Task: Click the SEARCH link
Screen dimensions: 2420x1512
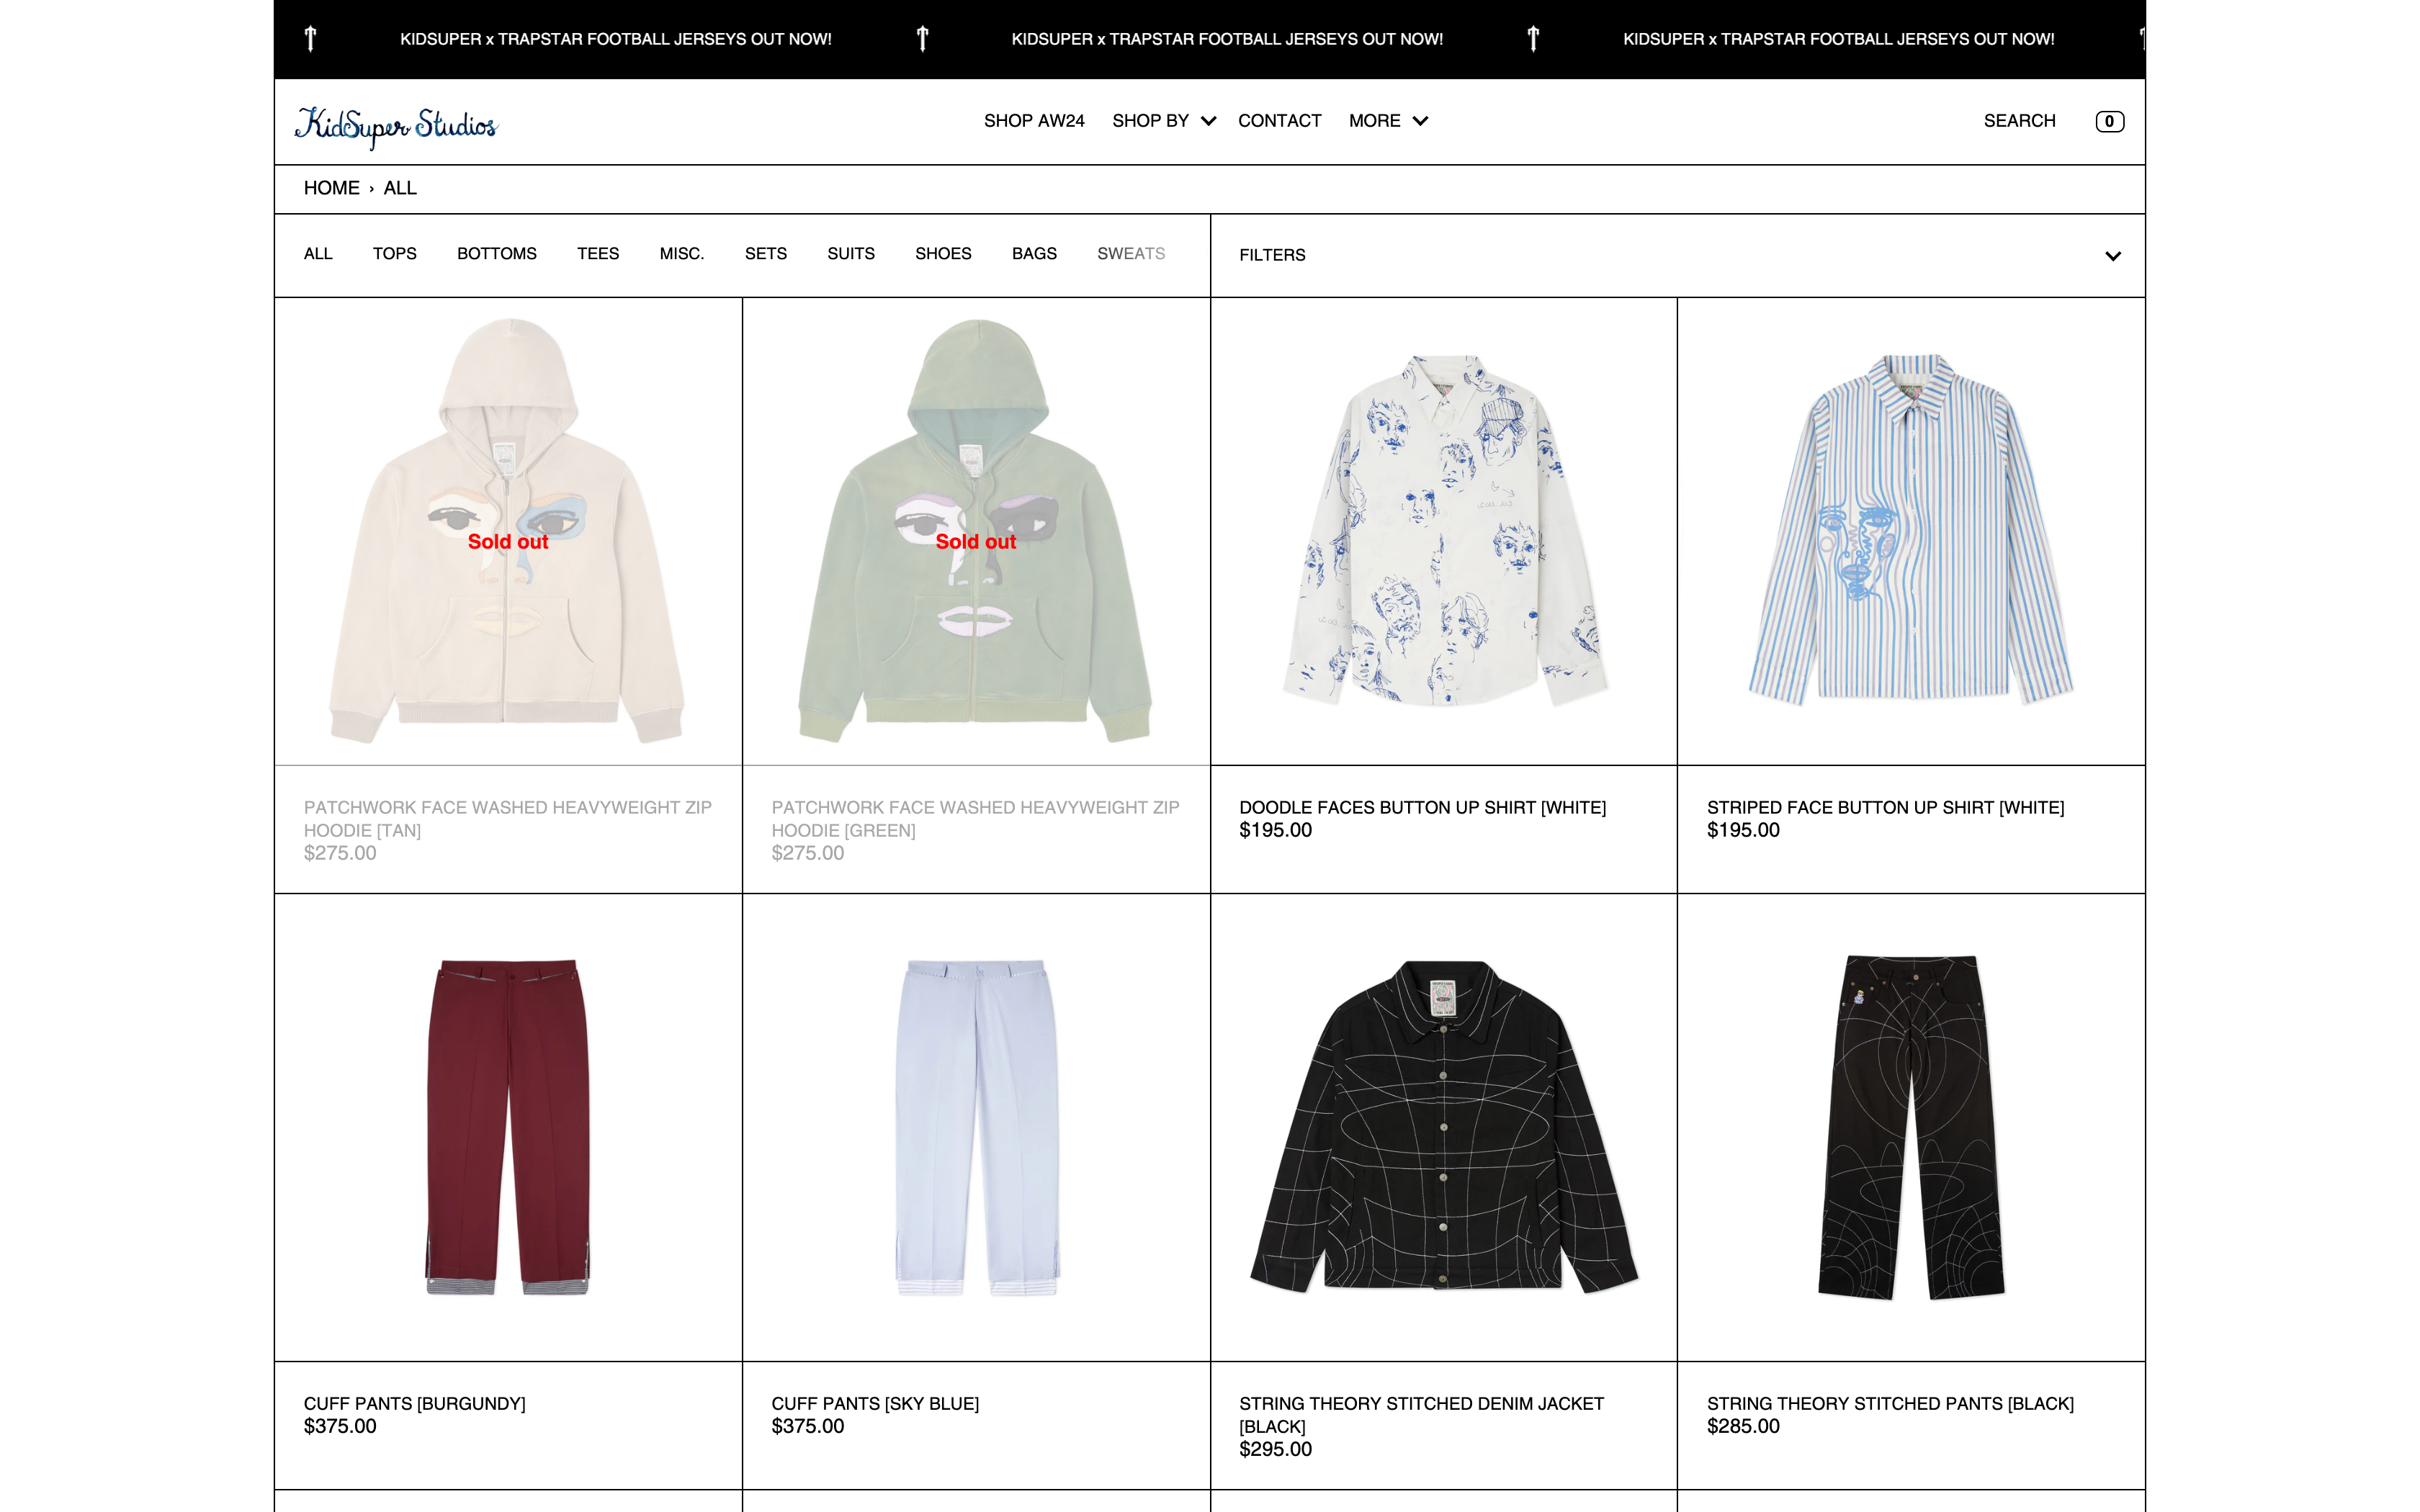Action: tap(2019, 121)
